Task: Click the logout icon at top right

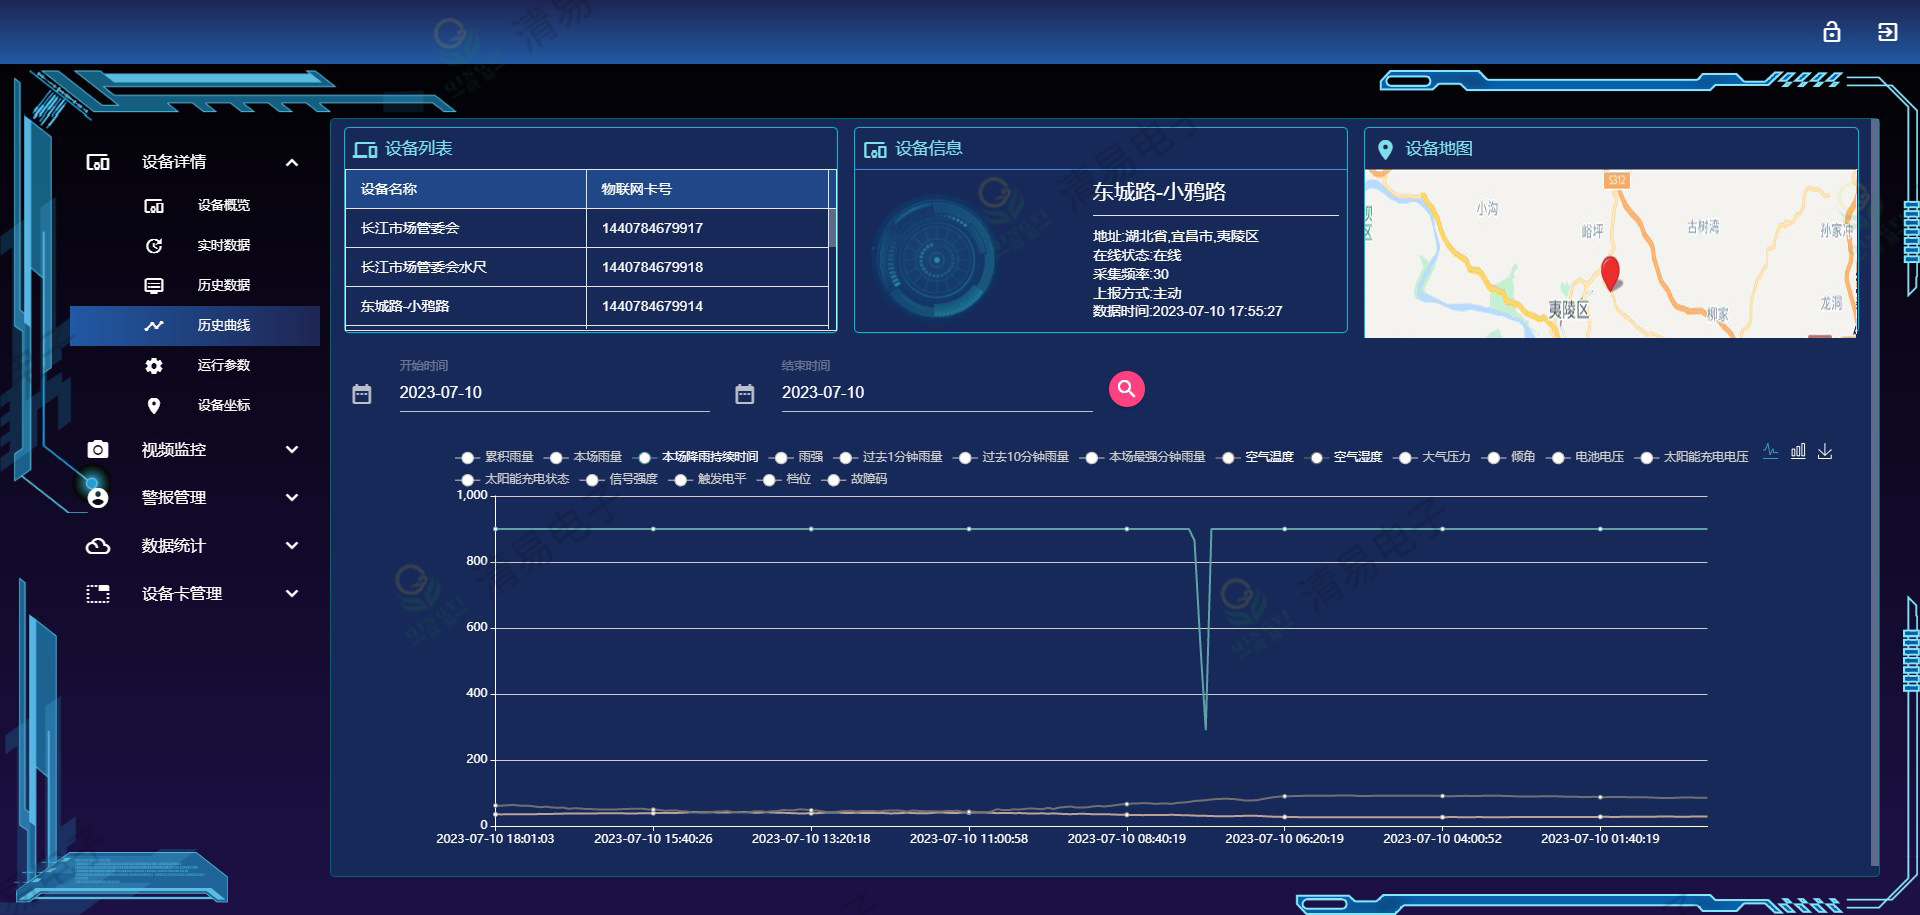Action: 1887,32
